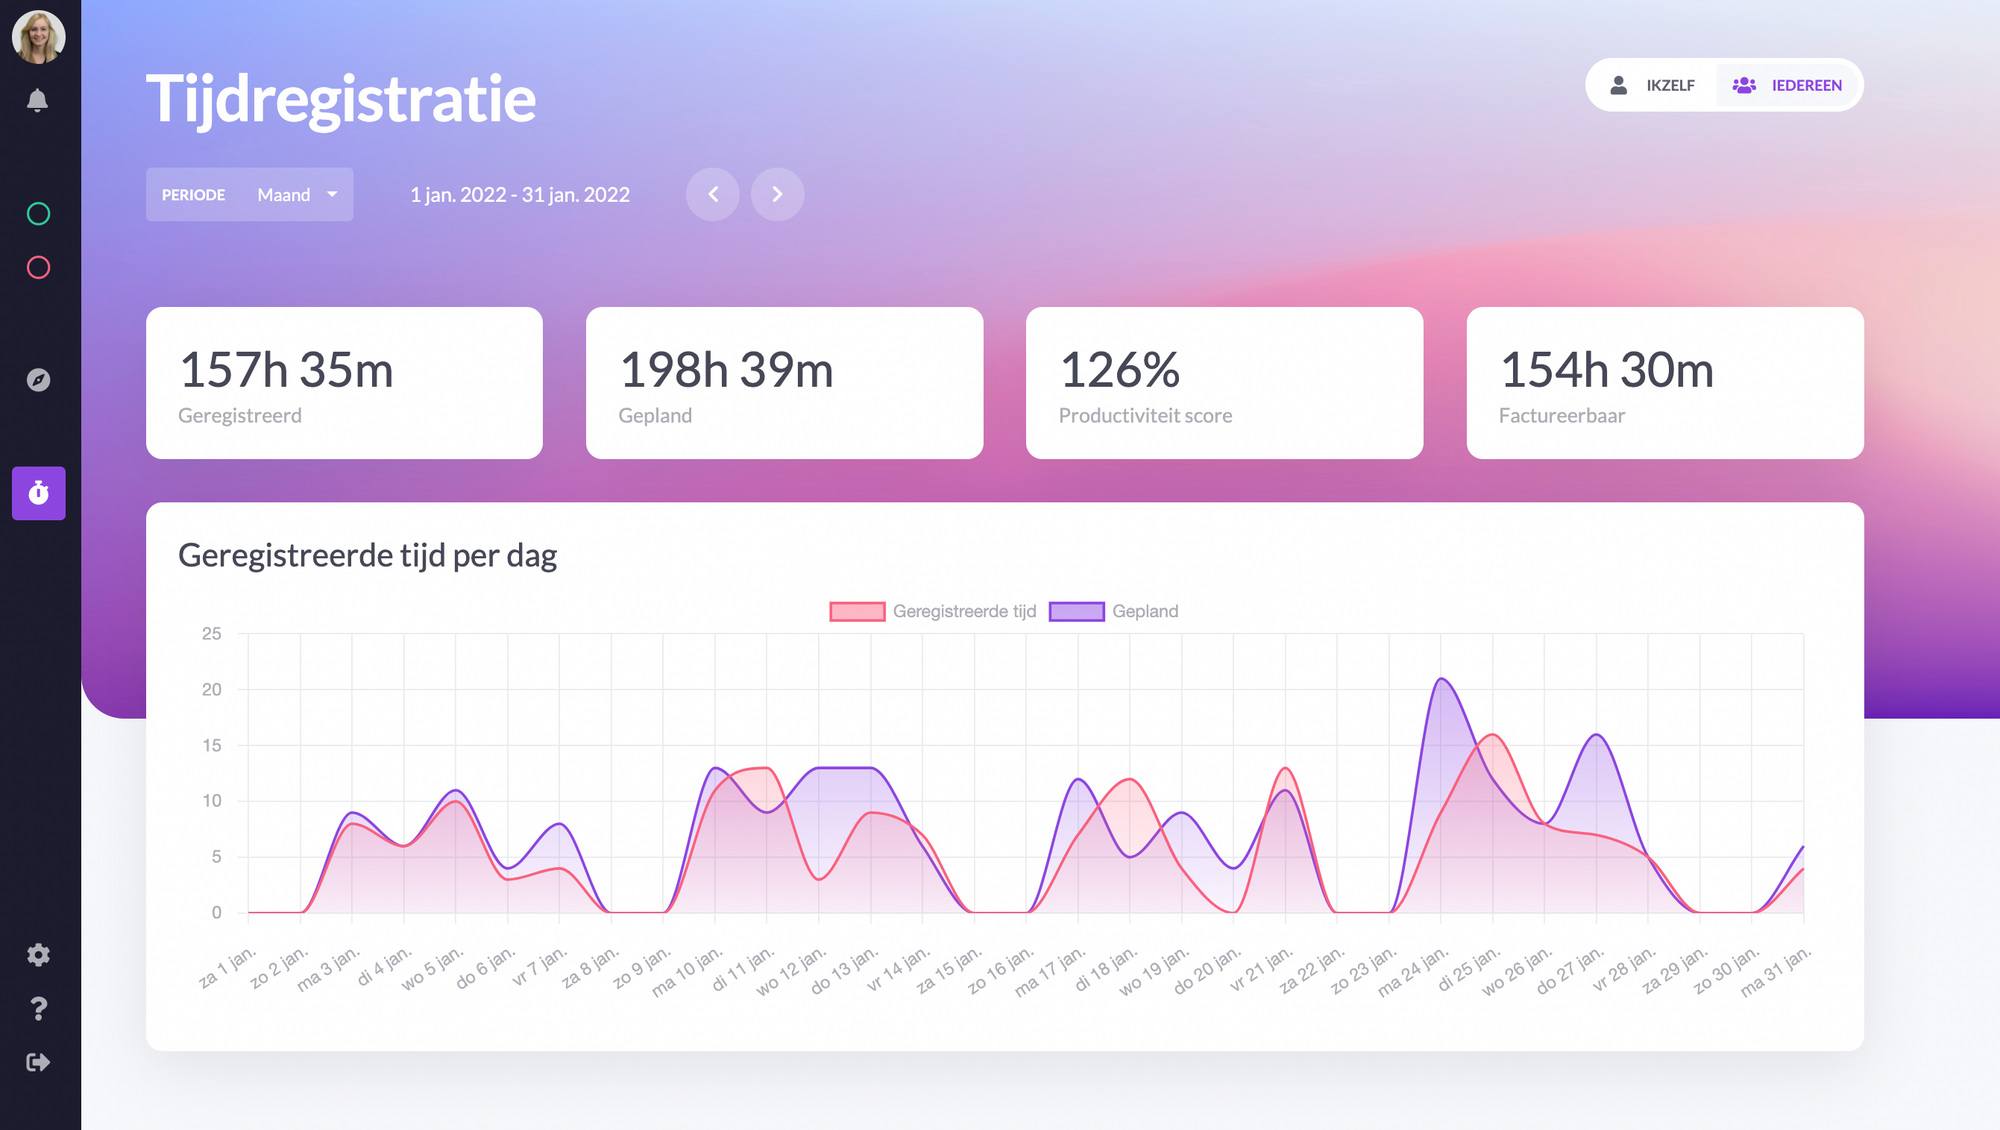Click the do 27 jan. axis label
The height and width of the screenshot is (1130, 2000).
tap(1570, 970)
